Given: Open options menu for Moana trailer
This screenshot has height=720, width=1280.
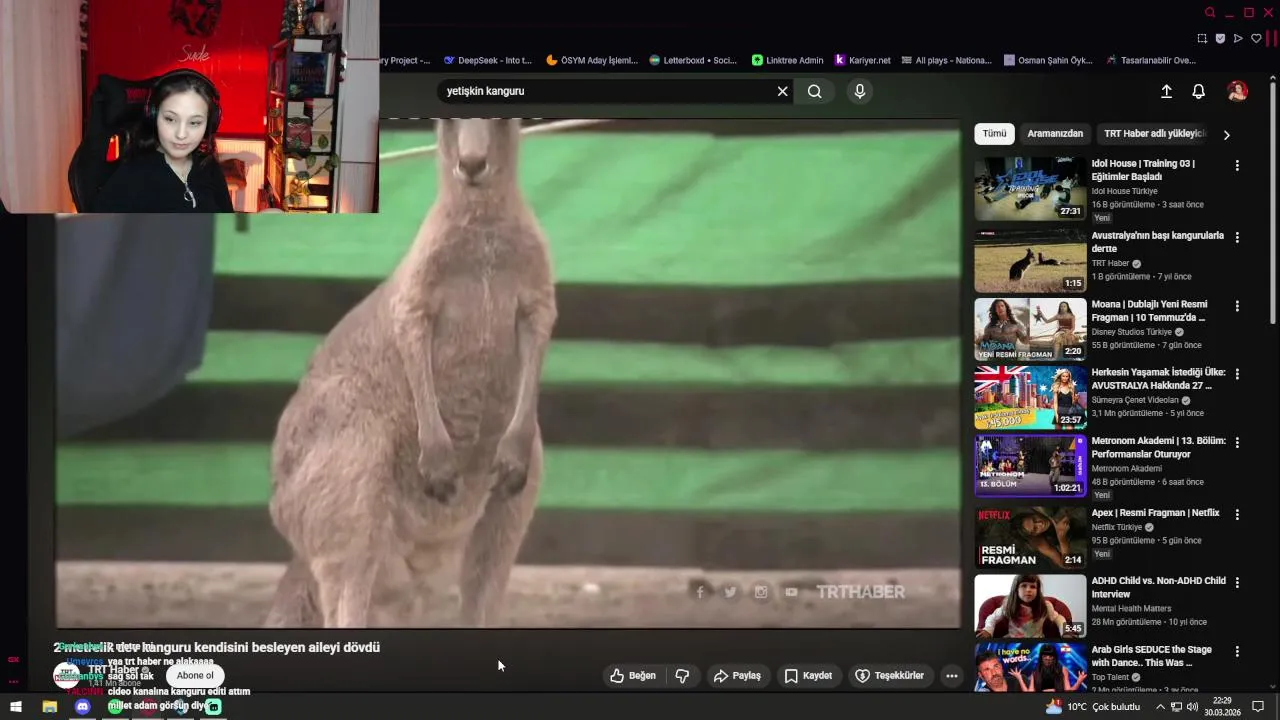Looking at the screenshot, I should click(x=1237, y=306).
